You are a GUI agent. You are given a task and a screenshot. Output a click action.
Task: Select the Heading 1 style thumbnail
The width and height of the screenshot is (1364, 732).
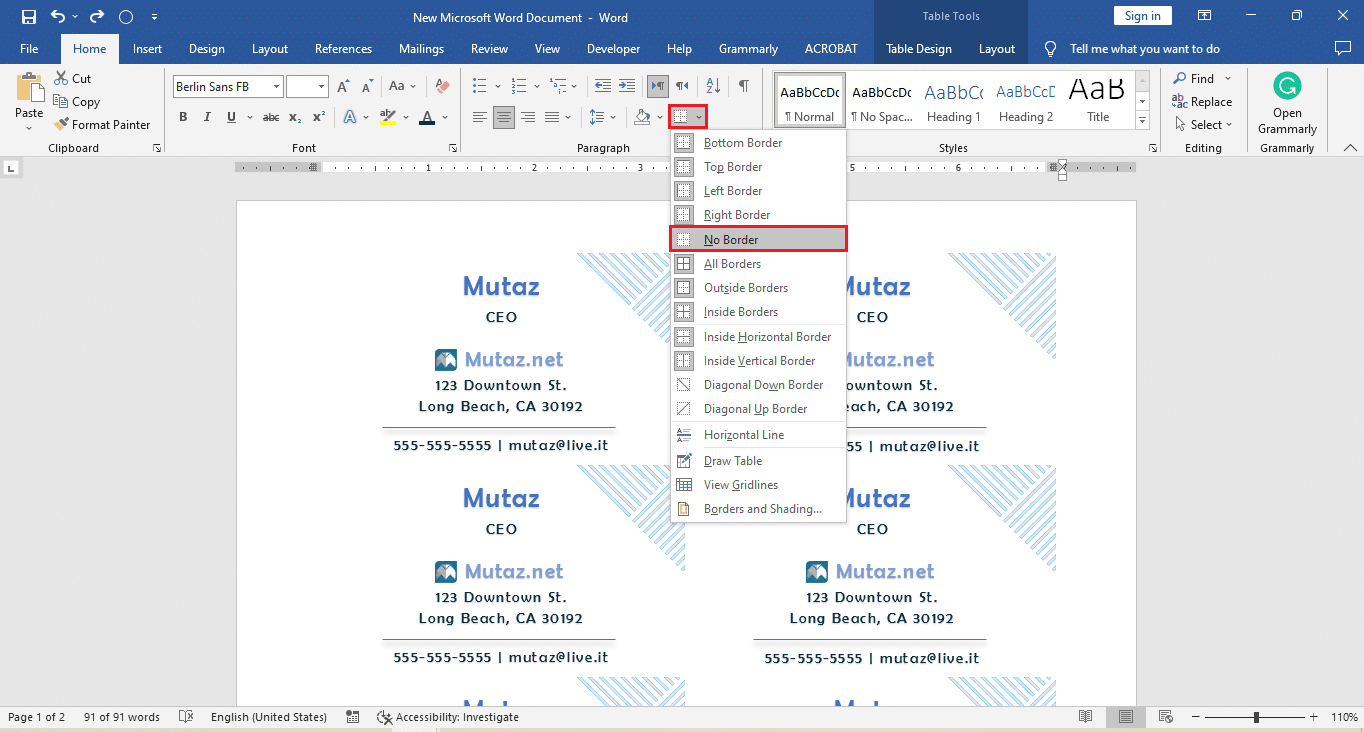click(x=953, y=101)
